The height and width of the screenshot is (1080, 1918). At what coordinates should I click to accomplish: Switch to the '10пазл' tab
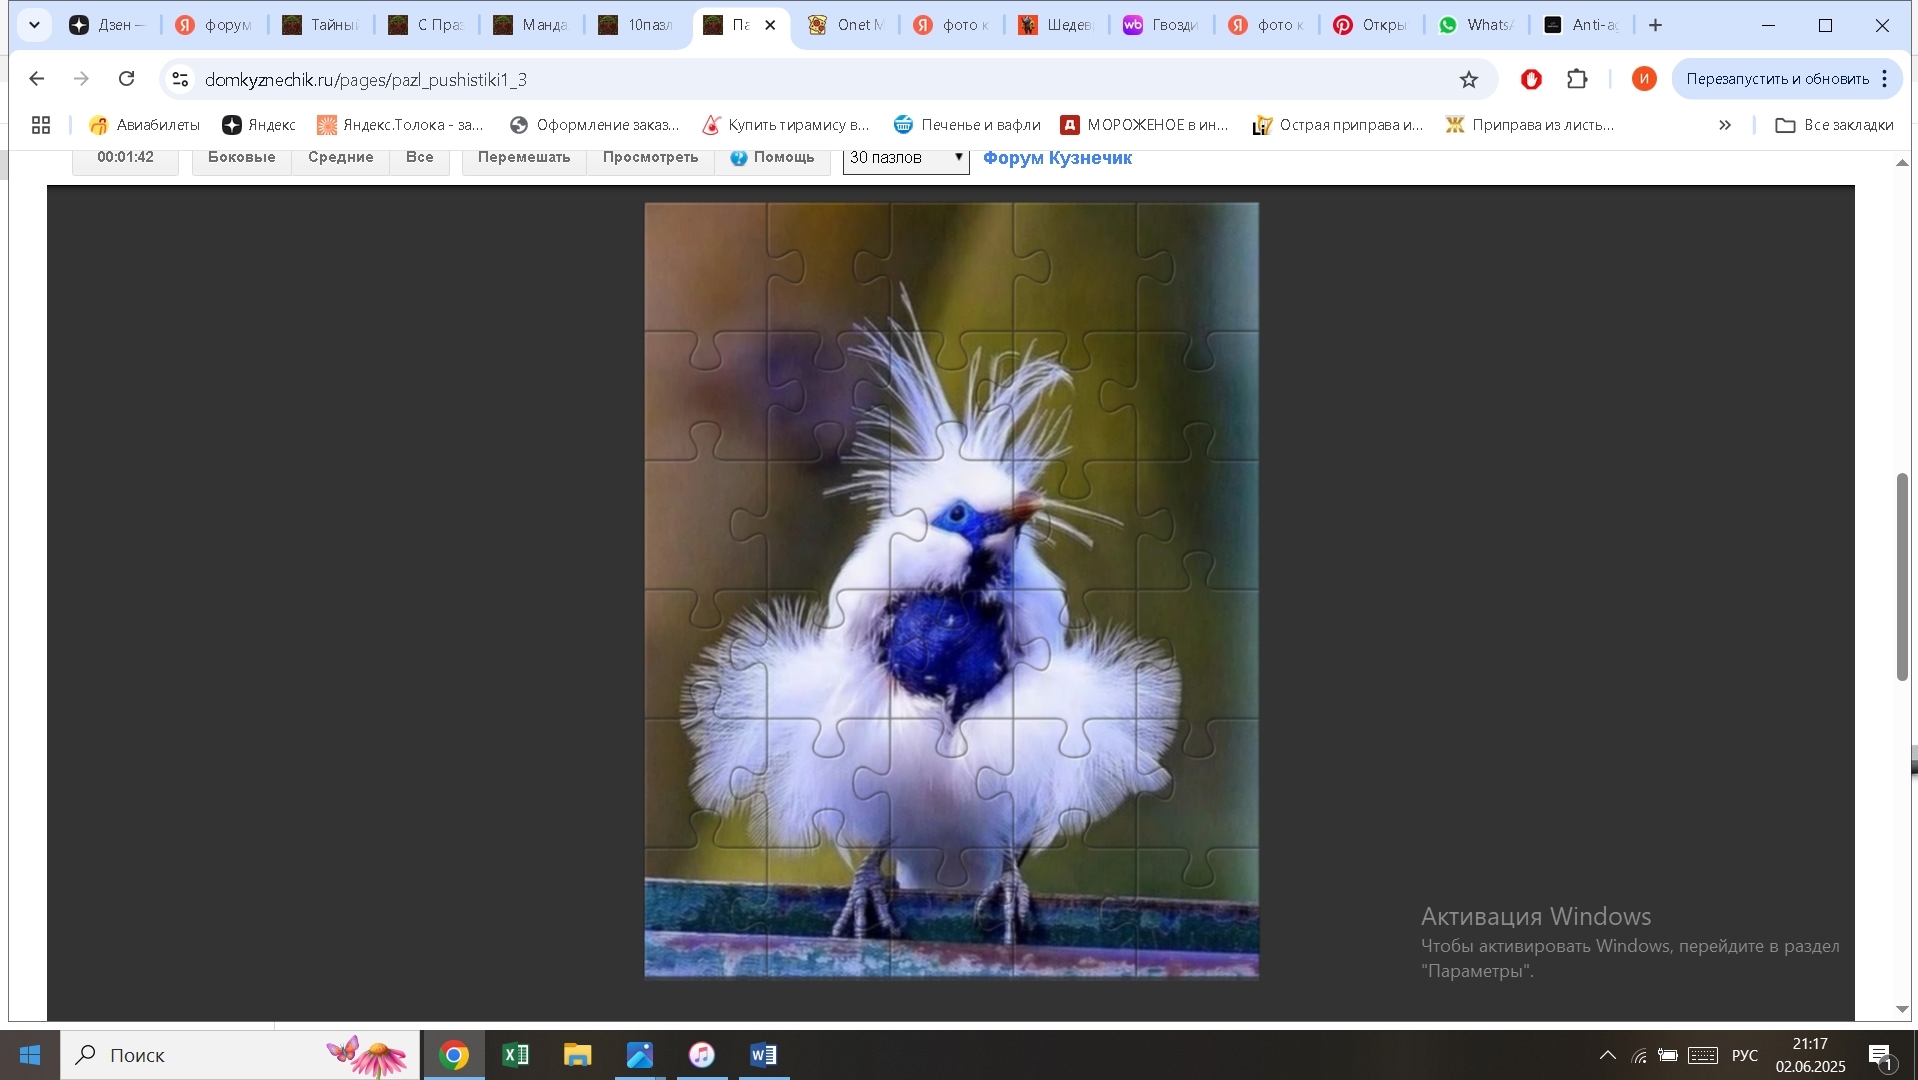point(636,25)
